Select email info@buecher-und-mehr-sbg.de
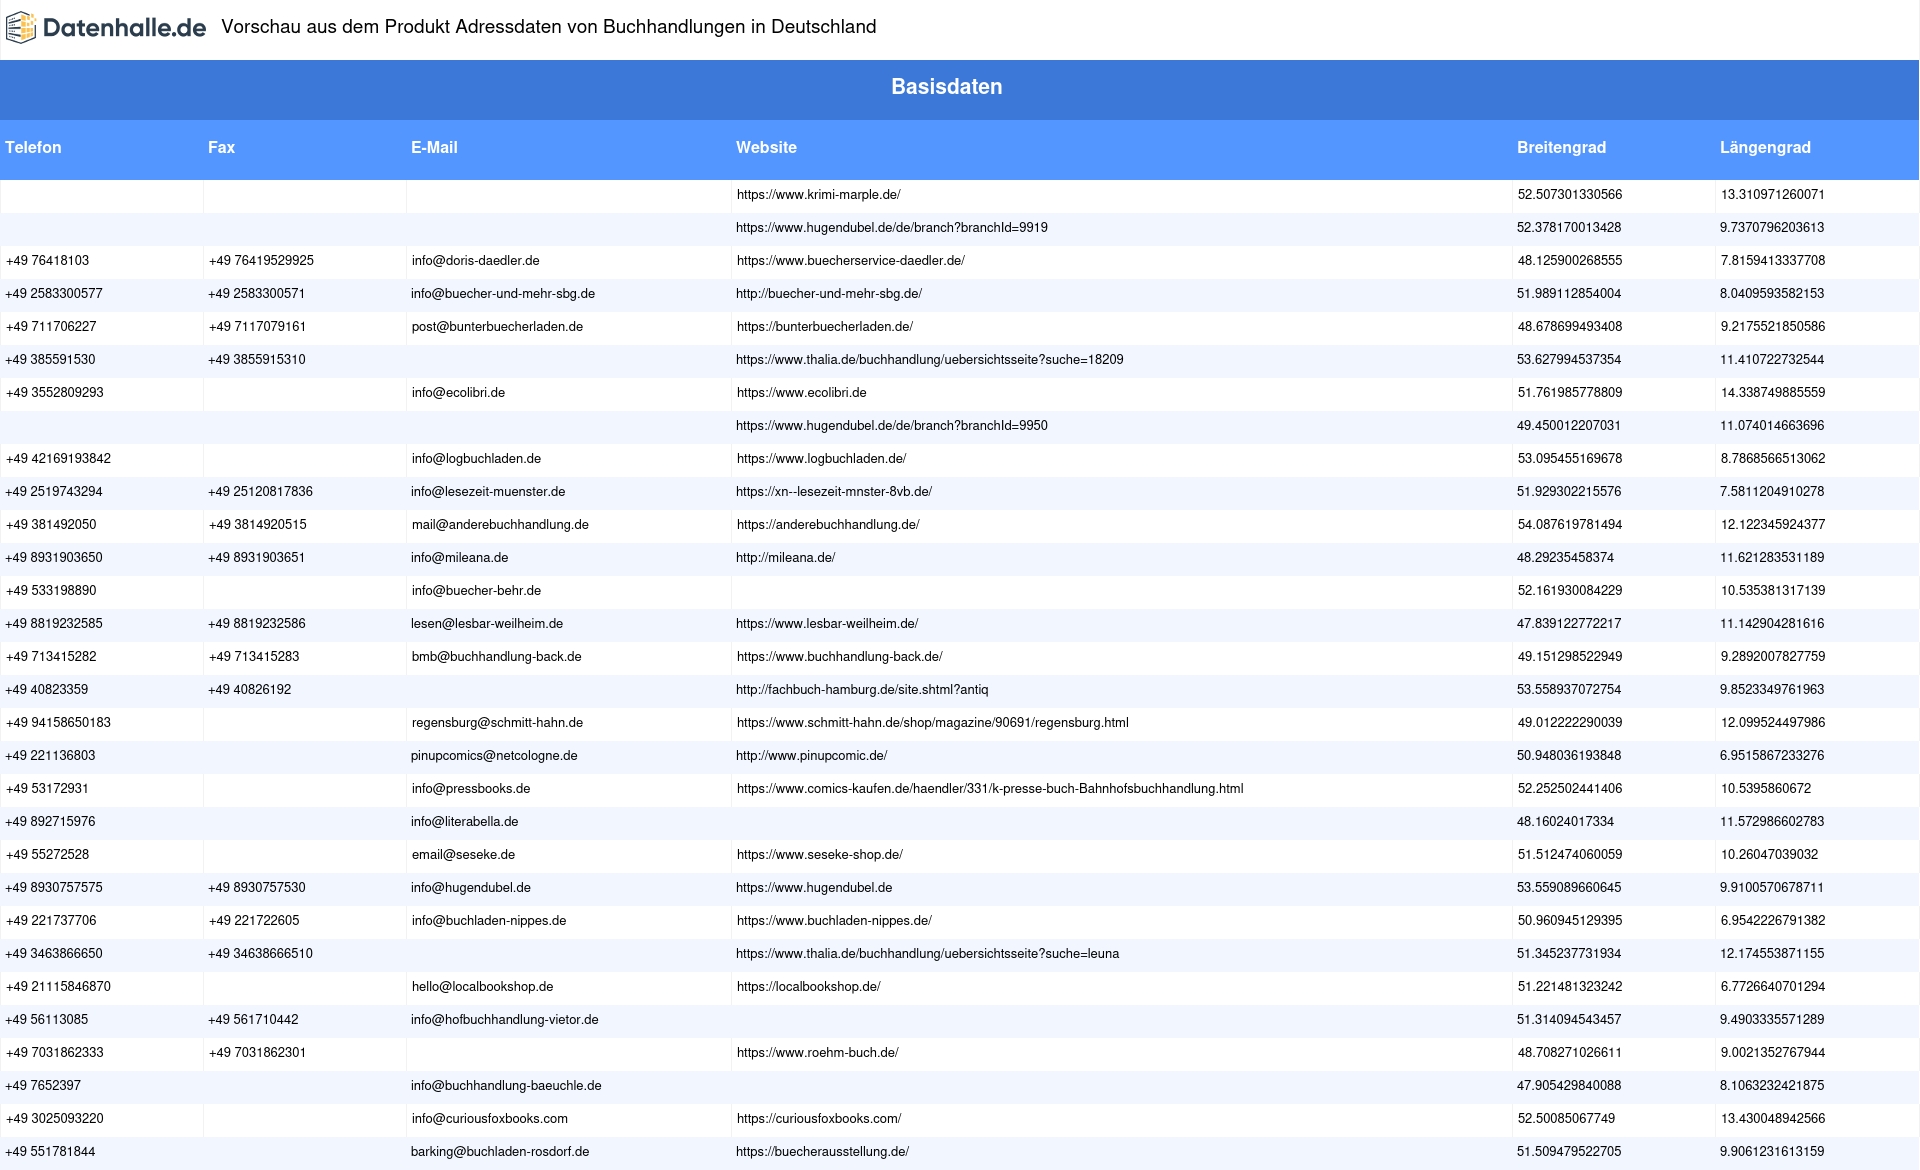Viewport: 1920px width, 1170px height. pos(503,294)
